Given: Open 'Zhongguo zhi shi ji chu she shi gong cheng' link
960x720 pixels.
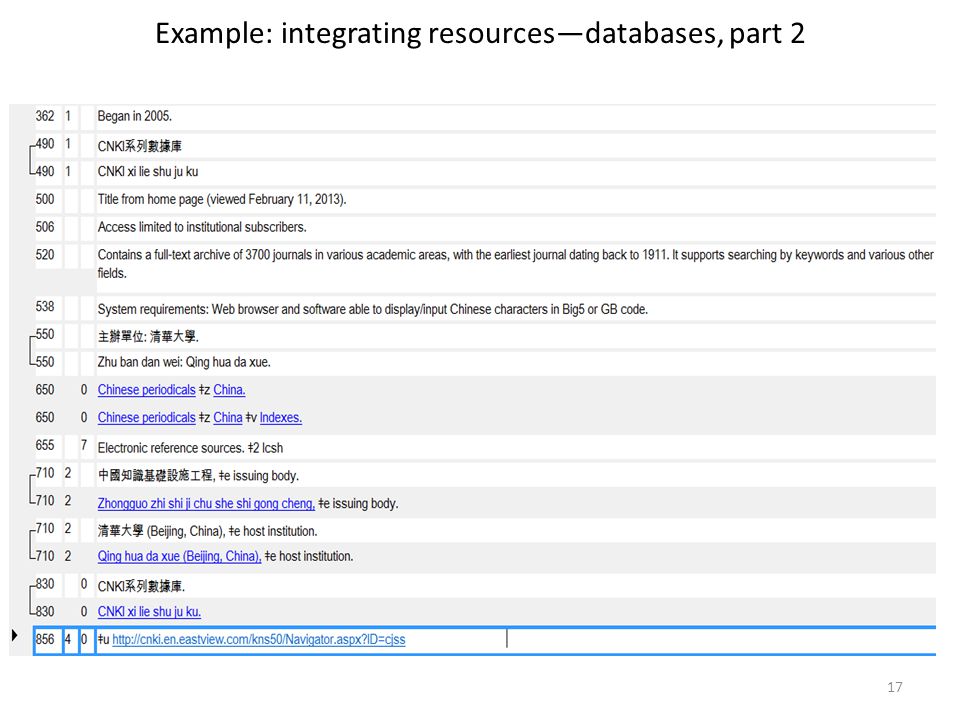Looking at the screenshot, I should pyautogui.click(x=206, y=503).
